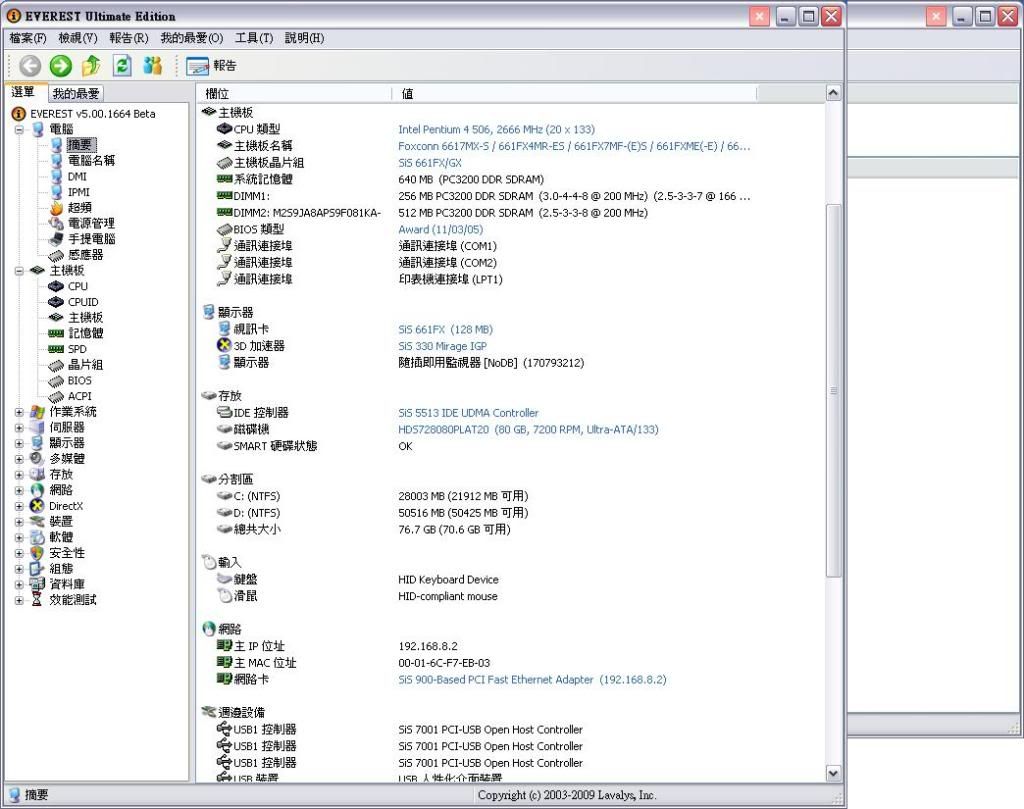Viewport: 1024px width, 809px height.
Task: Click the 超頻 flame icon
Action: point(56,208)
